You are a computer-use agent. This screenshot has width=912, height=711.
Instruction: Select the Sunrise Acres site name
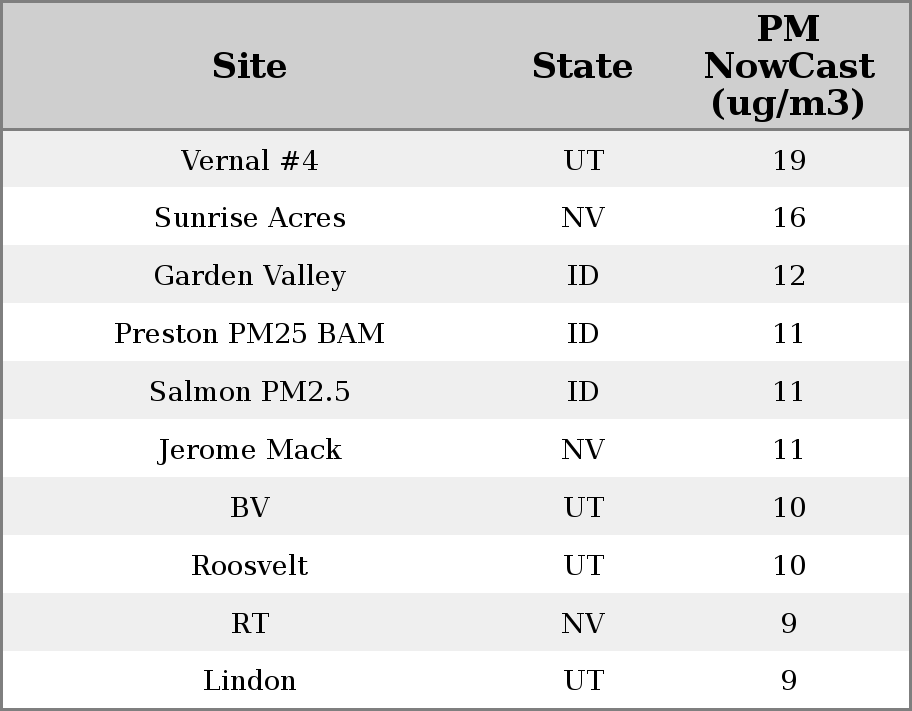[x=250, y=218]
